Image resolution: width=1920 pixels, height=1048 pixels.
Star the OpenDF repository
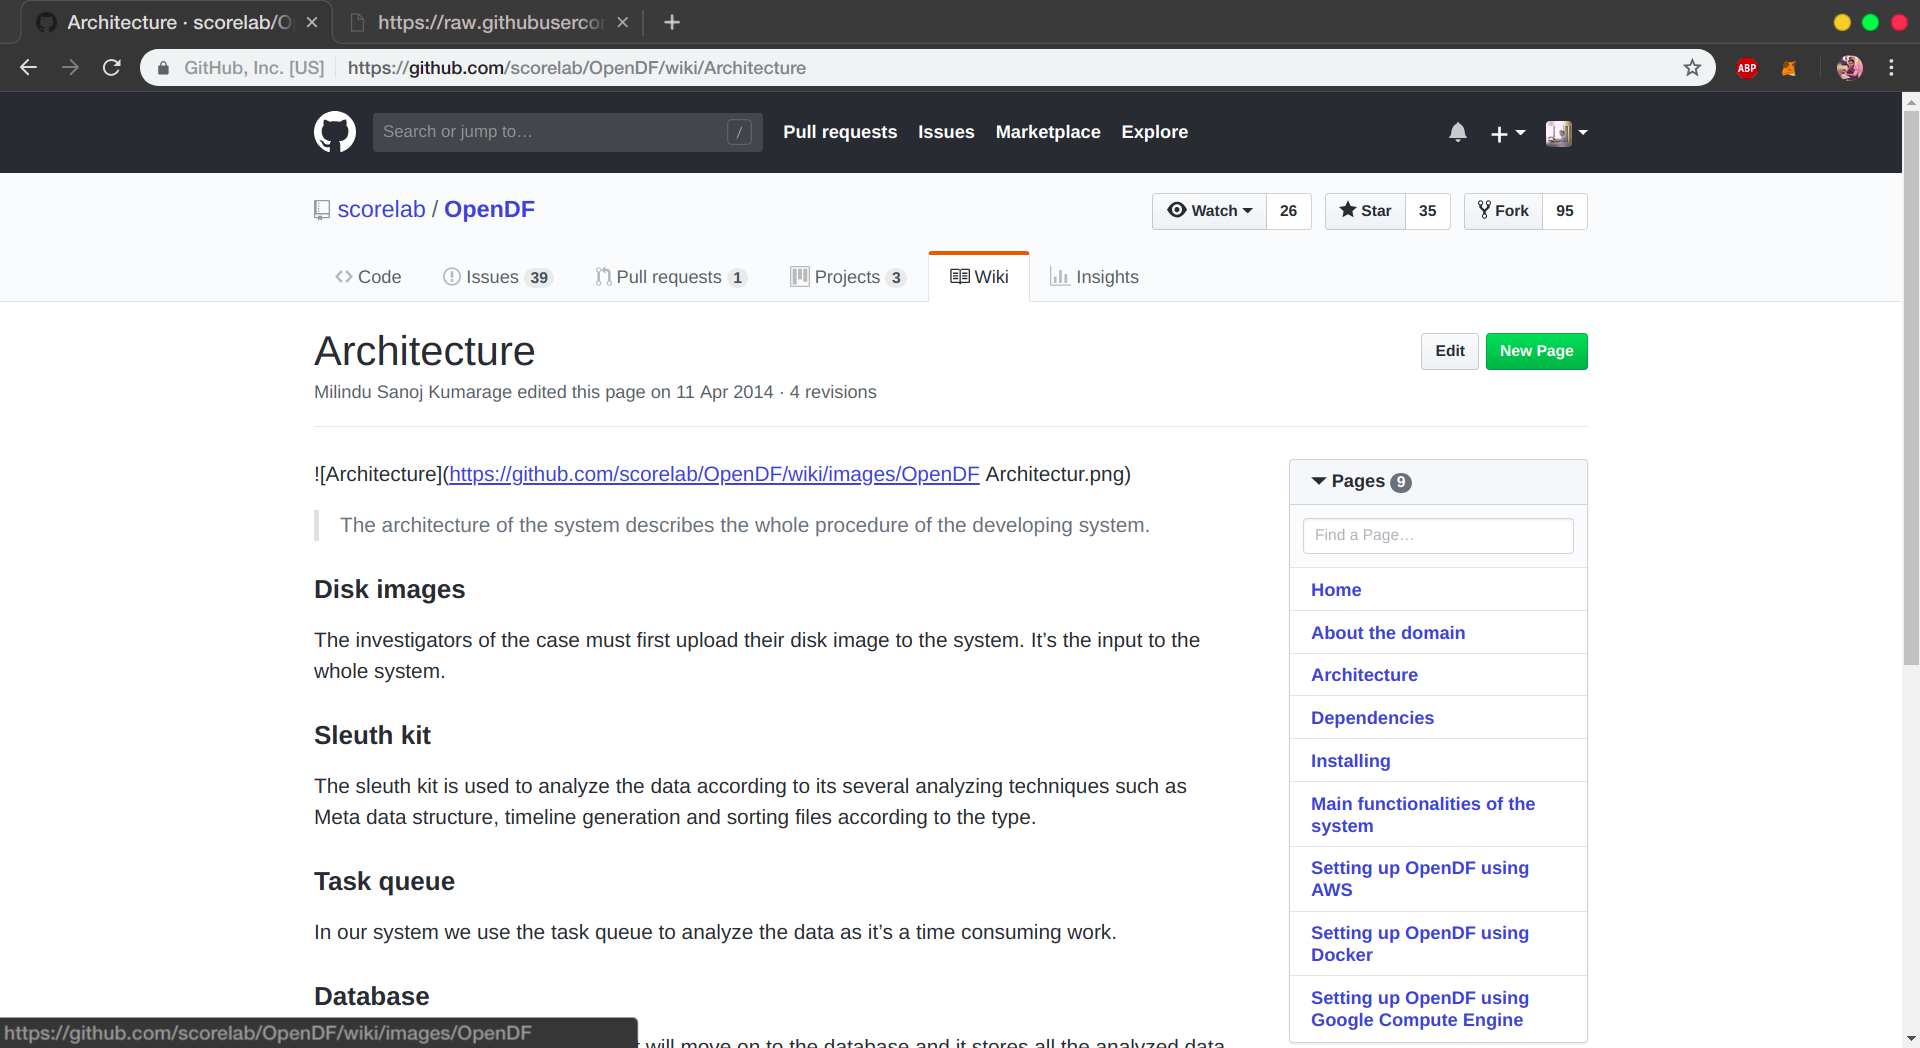[1365, 211]
